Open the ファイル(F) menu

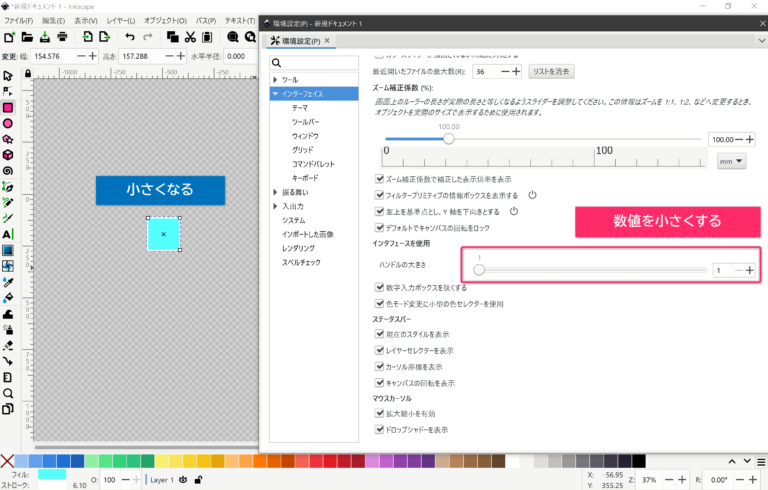19,21
